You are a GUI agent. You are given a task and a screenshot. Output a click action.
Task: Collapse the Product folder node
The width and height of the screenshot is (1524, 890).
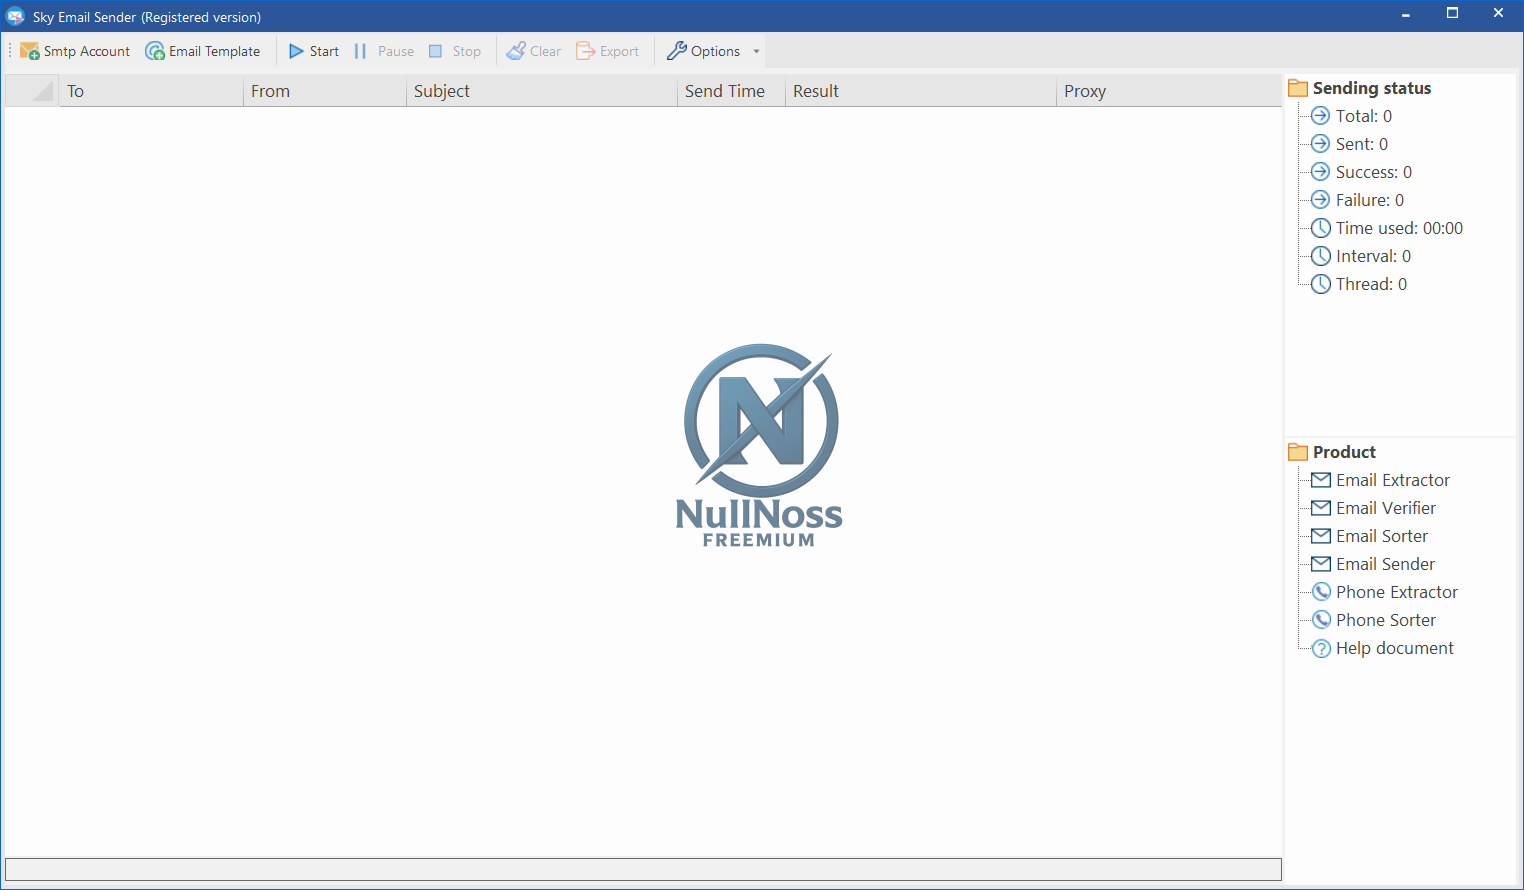[x=1298, y=452]
